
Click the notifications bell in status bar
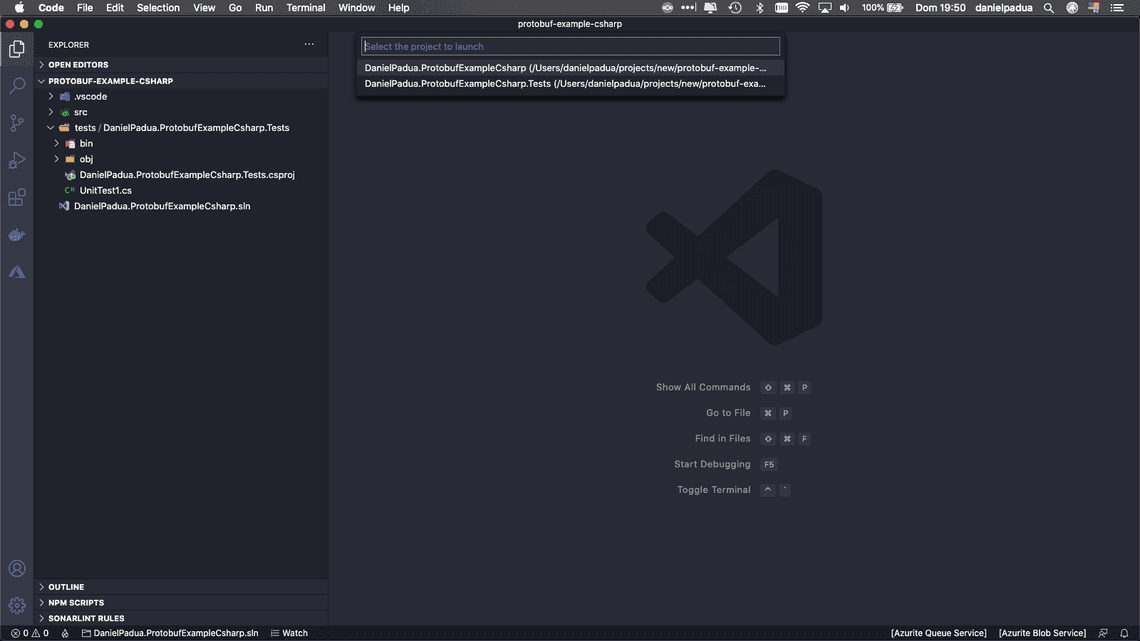pyautogui.click(x=1124, y=633)
